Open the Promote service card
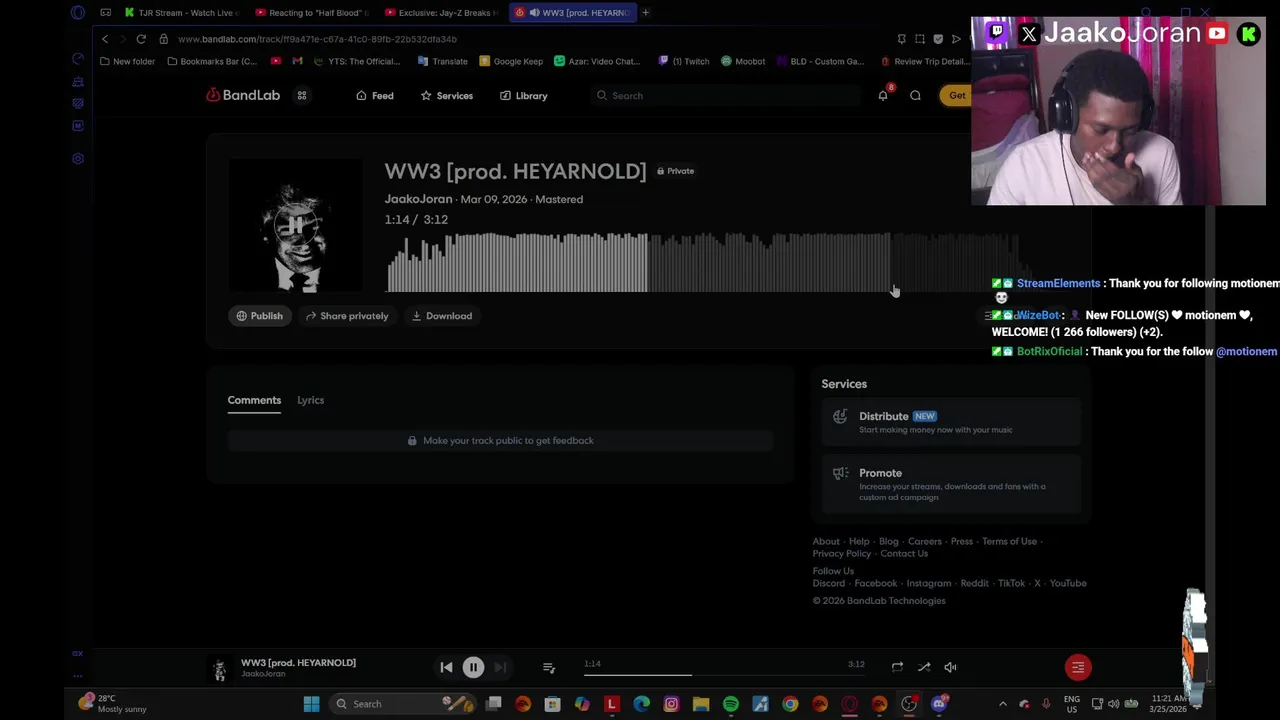This screenshot has height=720, width=1280. click(951, 484)
